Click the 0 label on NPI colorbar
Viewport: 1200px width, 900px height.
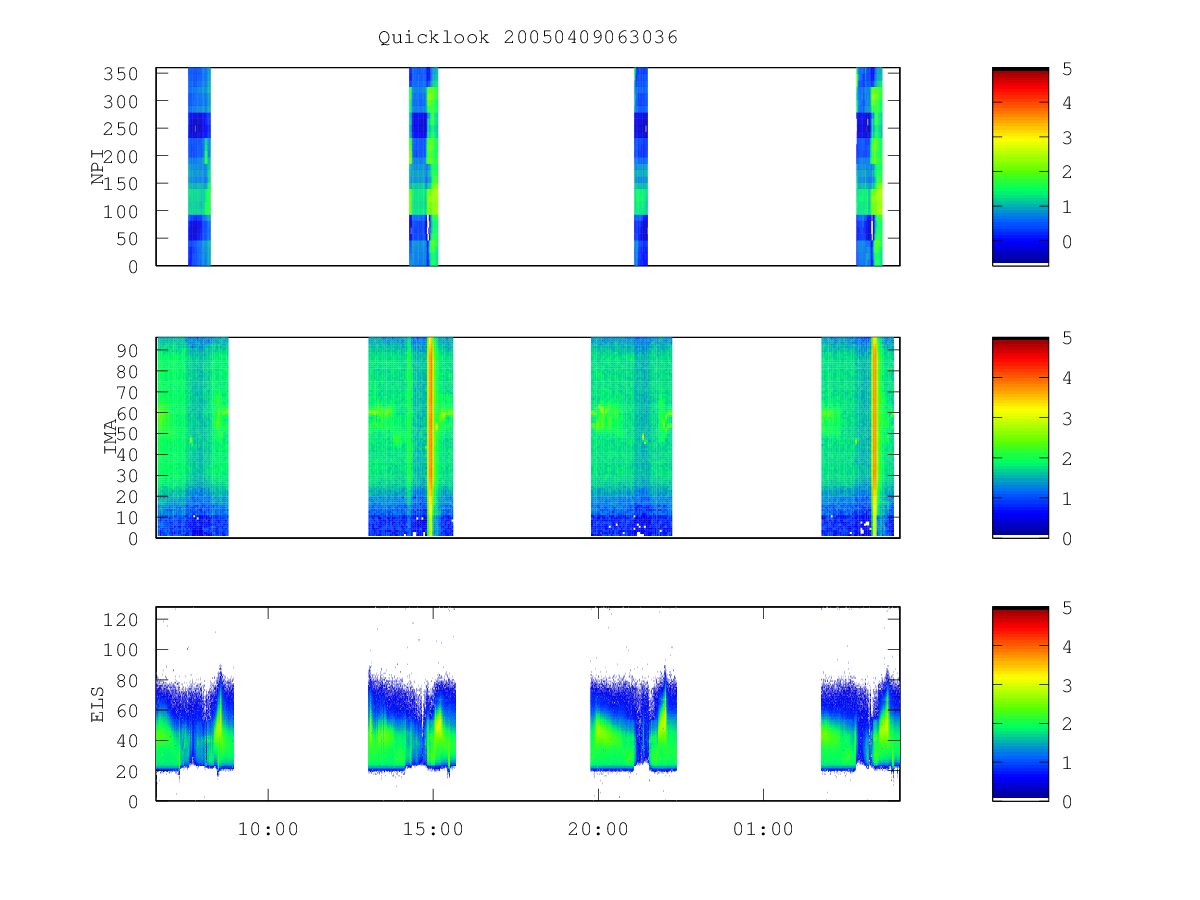pos(1067,242)
